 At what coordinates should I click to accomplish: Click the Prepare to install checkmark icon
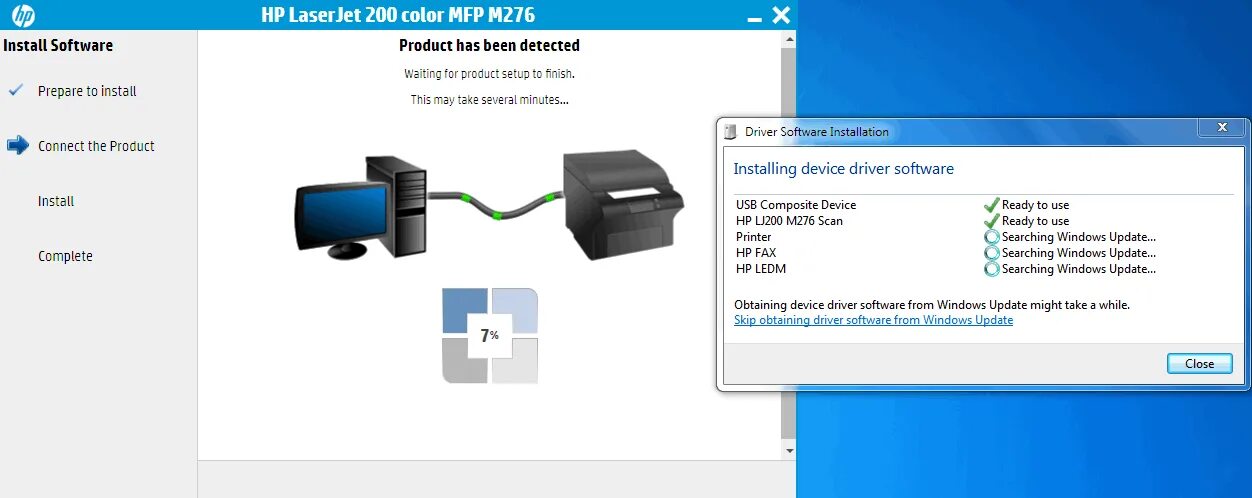point(15,90)
